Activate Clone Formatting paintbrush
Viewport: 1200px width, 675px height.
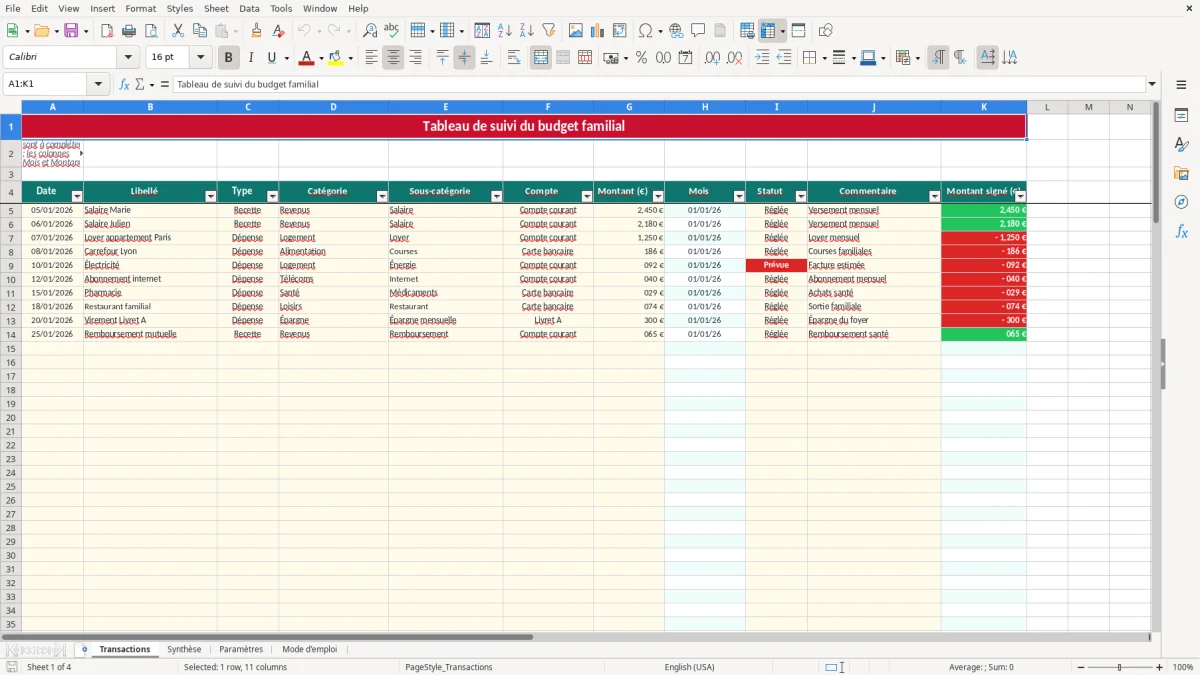tap(256, 31)
